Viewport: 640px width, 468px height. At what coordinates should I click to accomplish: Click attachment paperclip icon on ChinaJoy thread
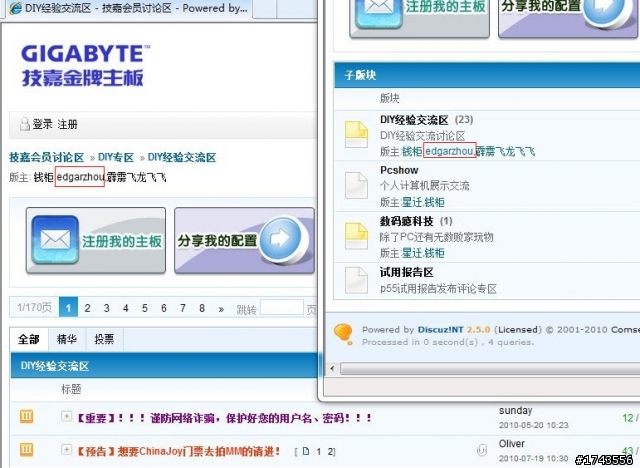click(x=481, y=450)
